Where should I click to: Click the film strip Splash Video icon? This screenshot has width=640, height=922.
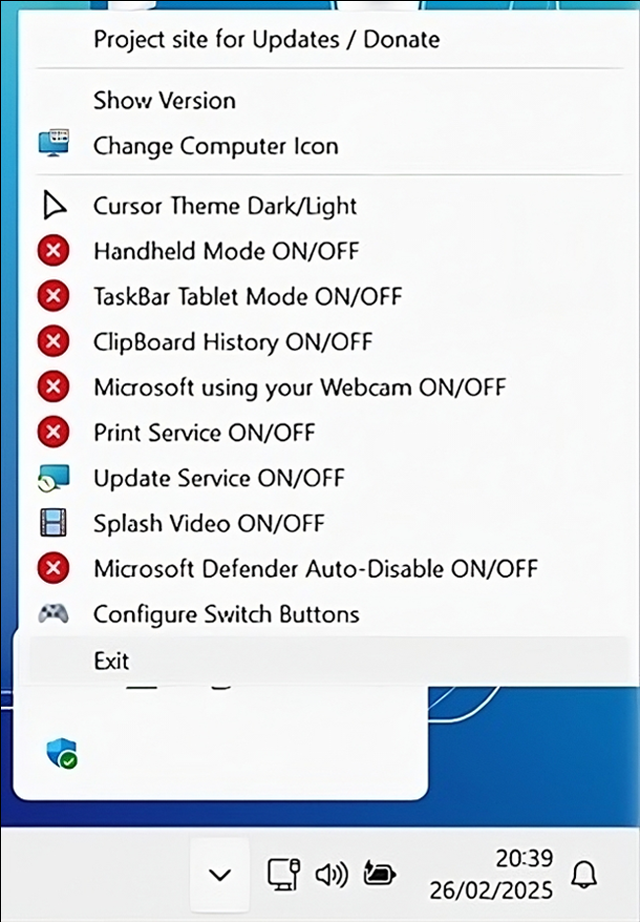[x=53, y=523]
